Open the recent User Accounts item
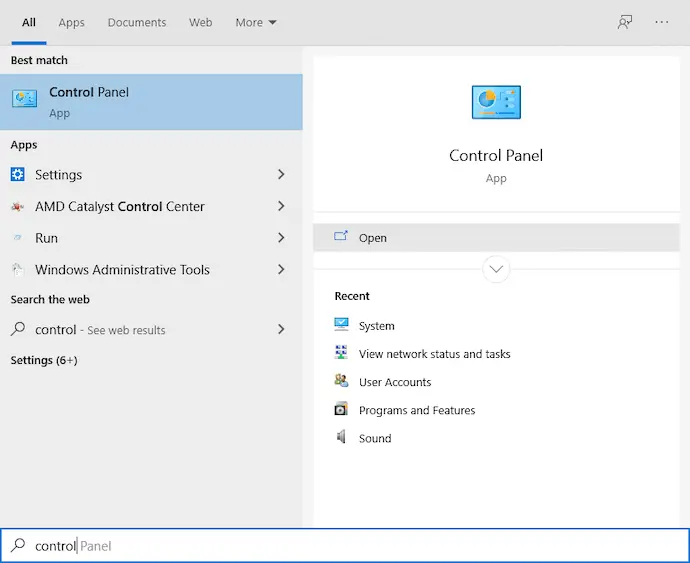Viewport: 690px width, 563px height. (x=395, y=382)
